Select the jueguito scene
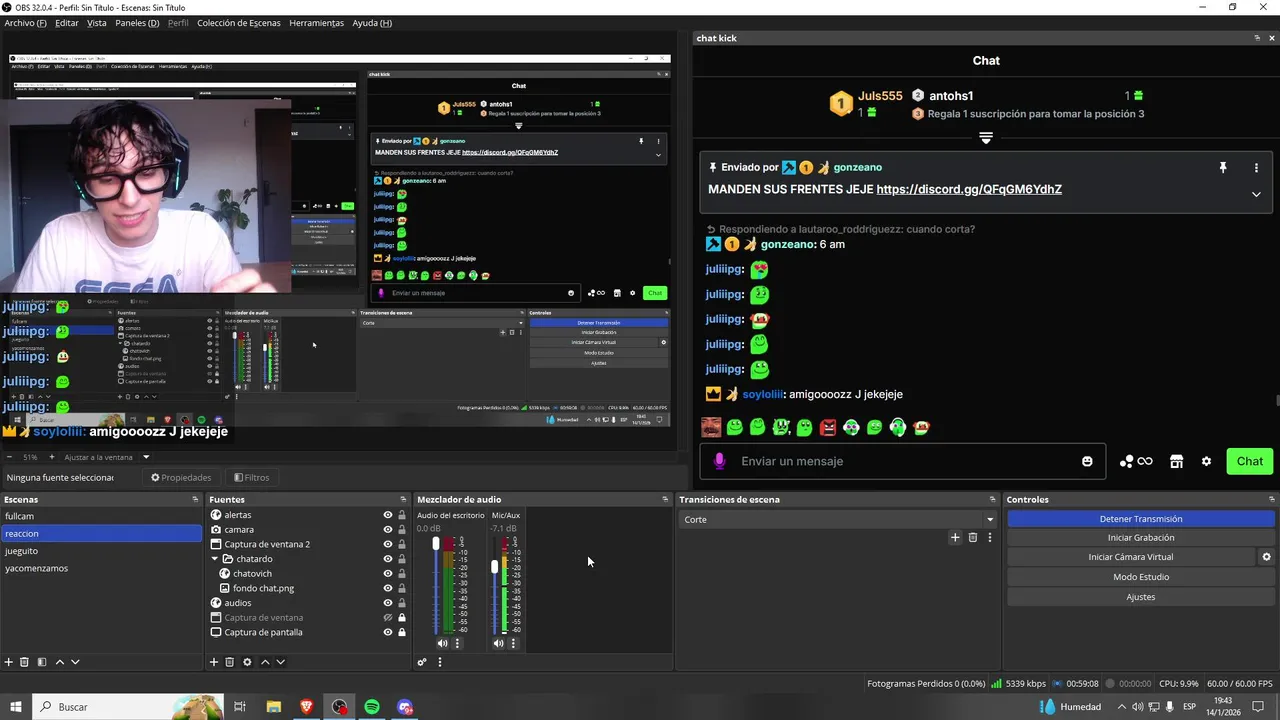The height and width of the screenshot is (720, 1280). point(101,551)
